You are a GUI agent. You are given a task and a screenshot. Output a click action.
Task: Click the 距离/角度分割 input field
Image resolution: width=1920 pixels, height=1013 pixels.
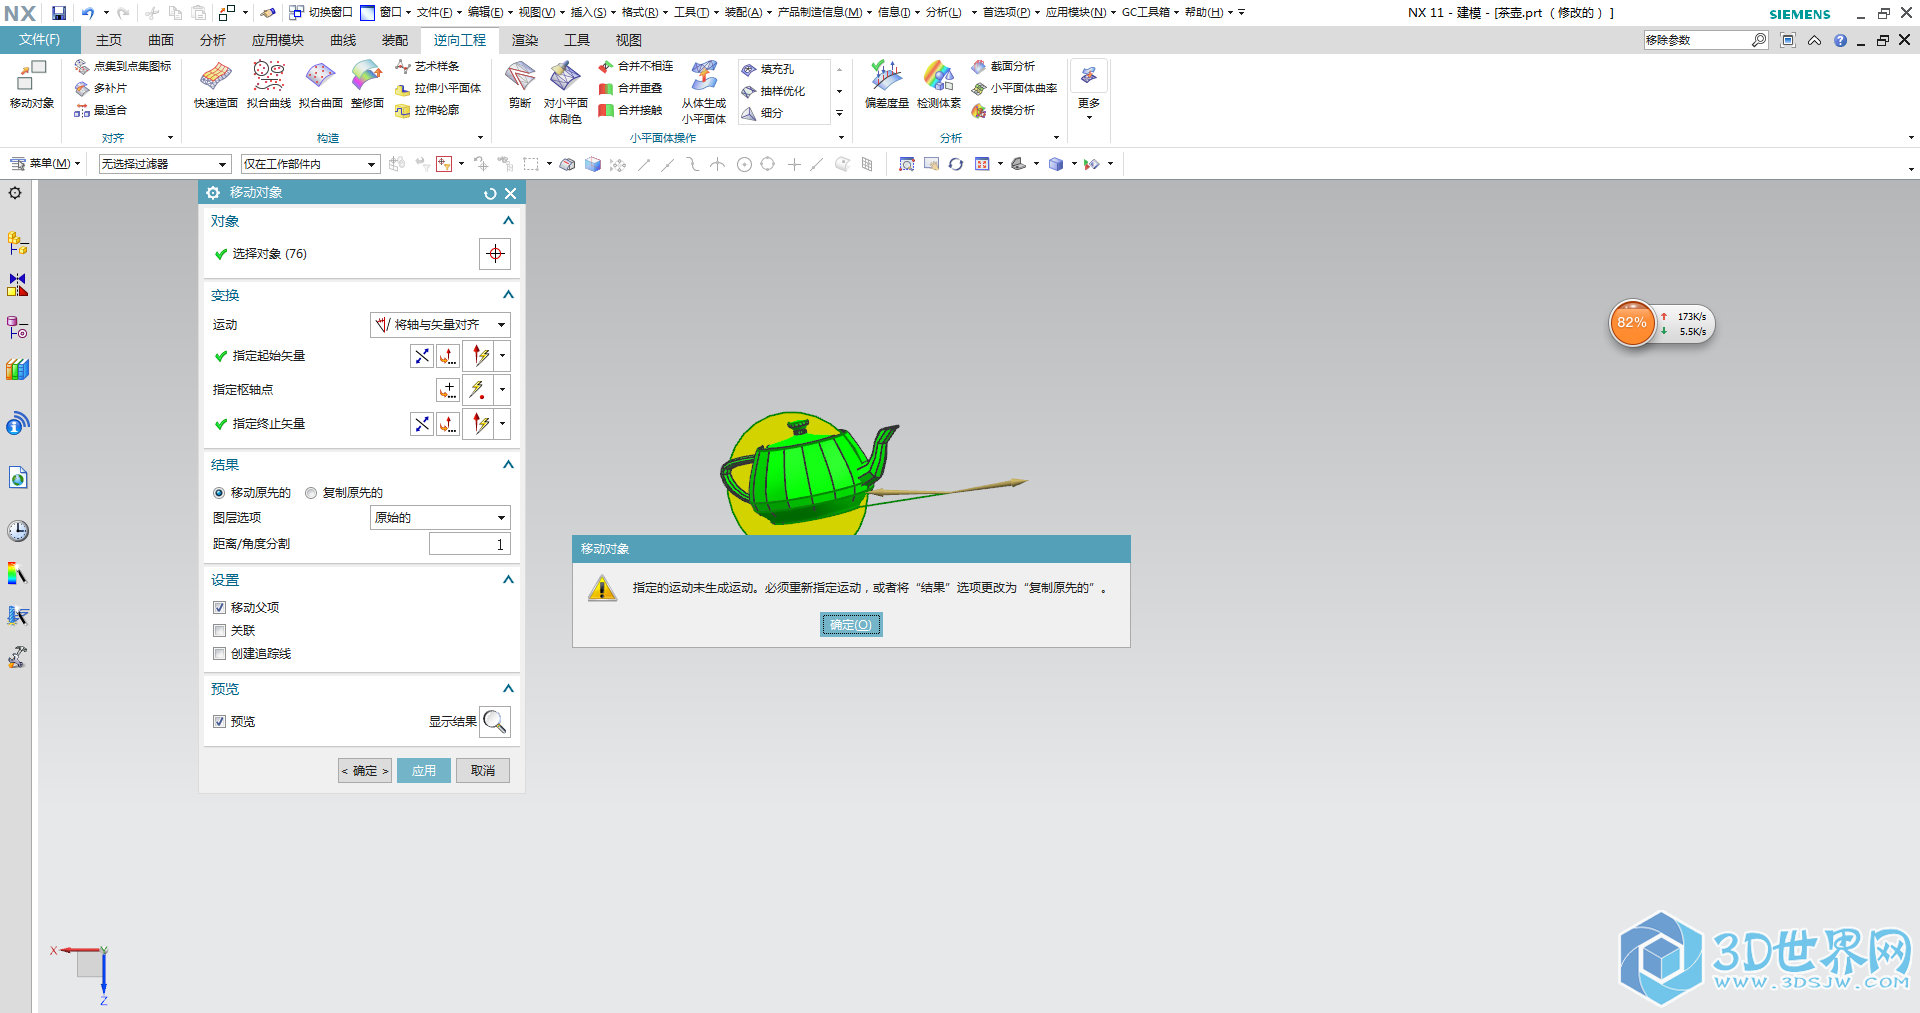[x=470, y=544]
